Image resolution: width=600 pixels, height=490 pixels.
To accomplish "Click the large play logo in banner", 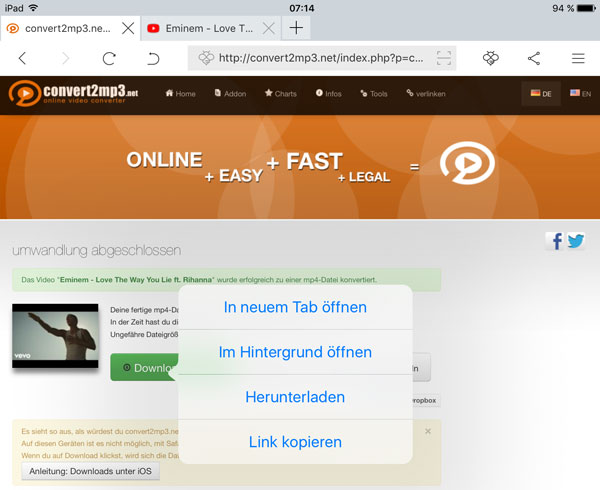I will click(467, 163).
